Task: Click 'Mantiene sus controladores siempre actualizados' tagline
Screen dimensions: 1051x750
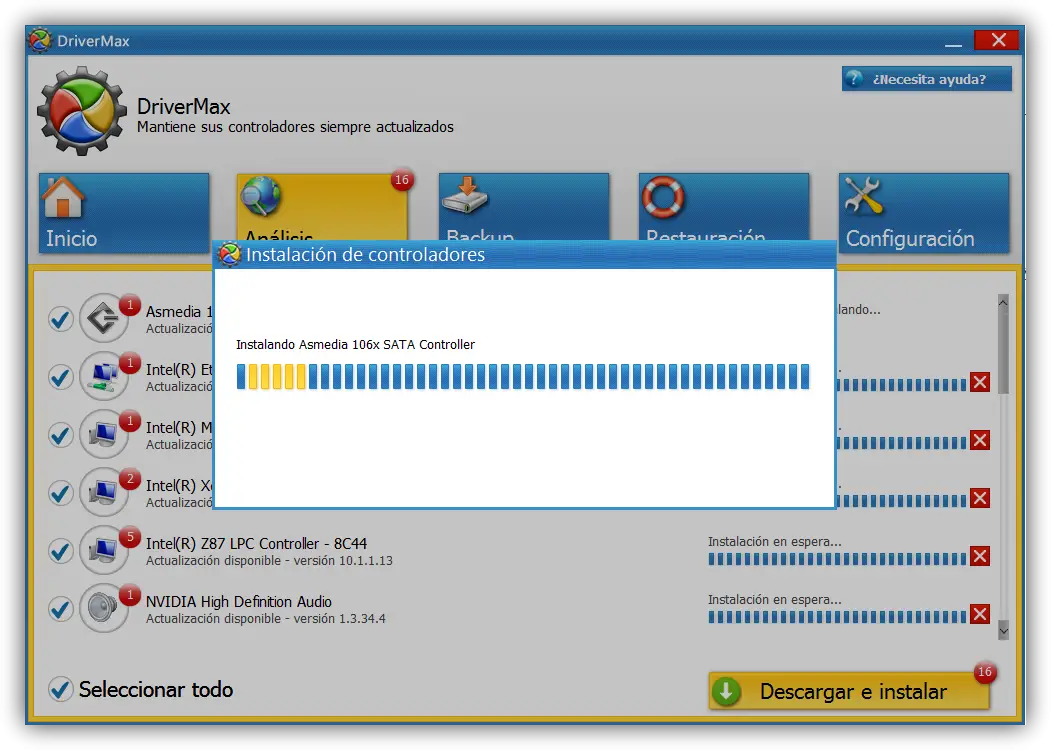Action: 295,127
